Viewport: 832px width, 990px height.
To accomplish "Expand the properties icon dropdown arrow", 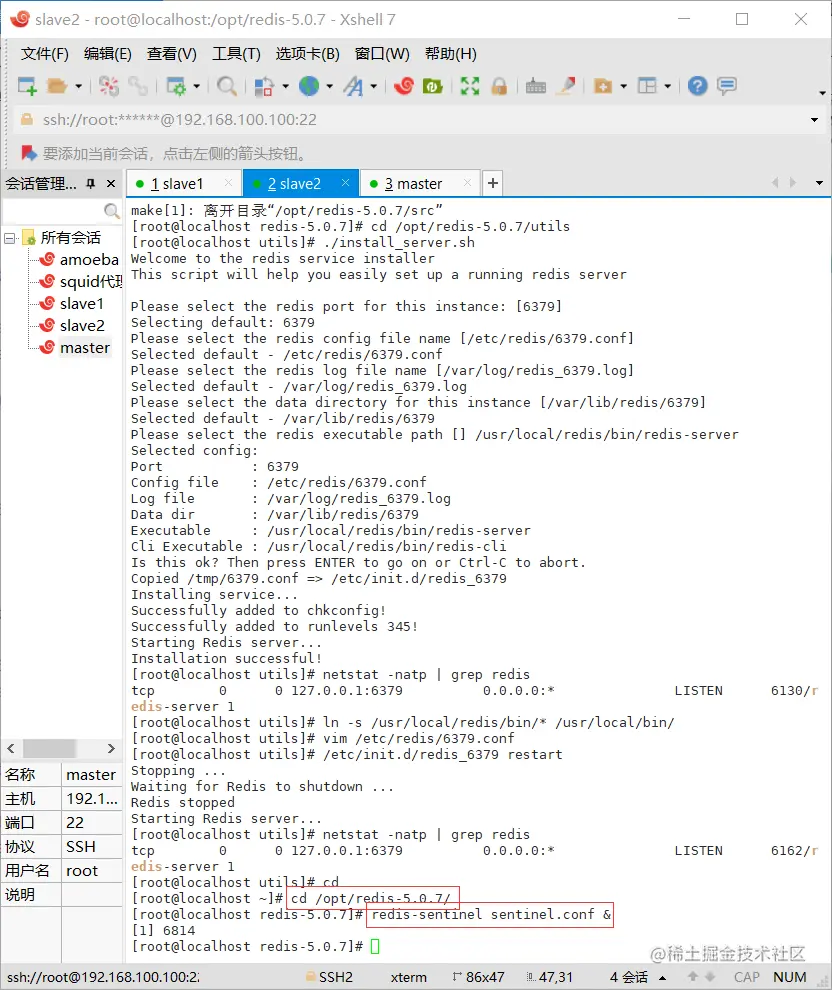I will 196,86.
